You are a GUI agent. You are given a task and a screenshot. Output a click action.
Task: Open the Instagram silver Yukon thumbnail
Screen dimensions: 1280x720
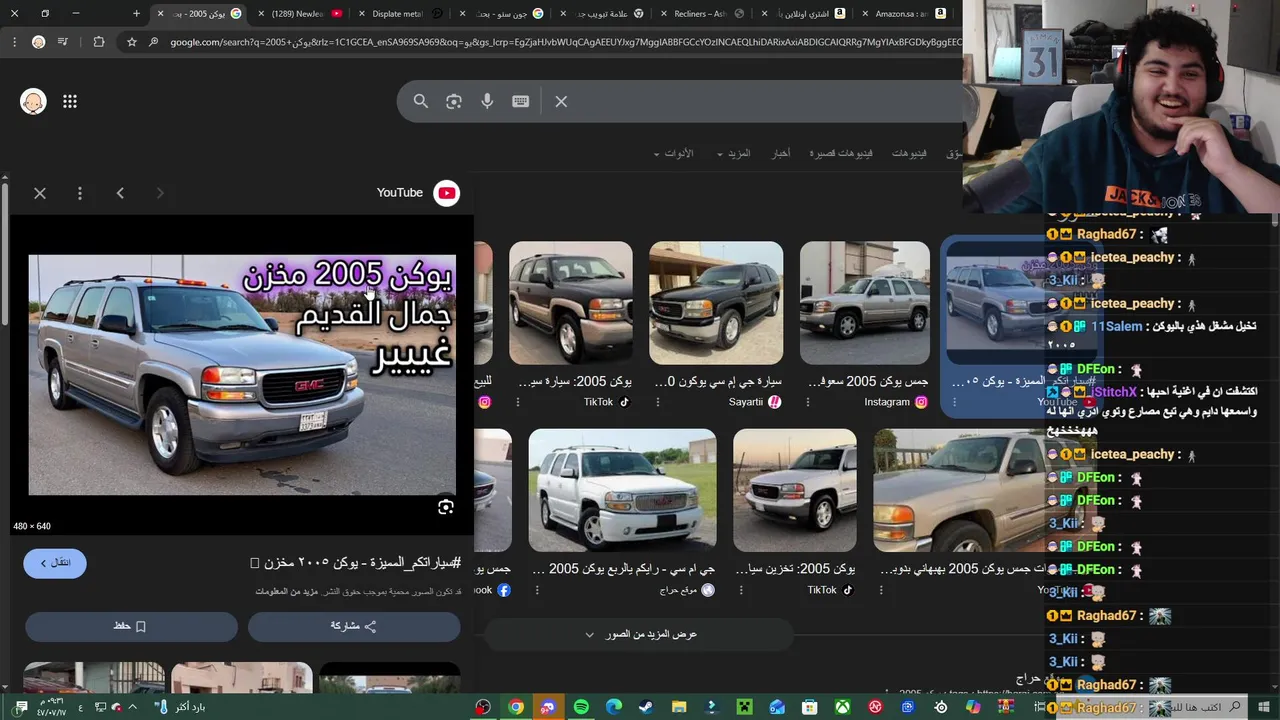865,303
